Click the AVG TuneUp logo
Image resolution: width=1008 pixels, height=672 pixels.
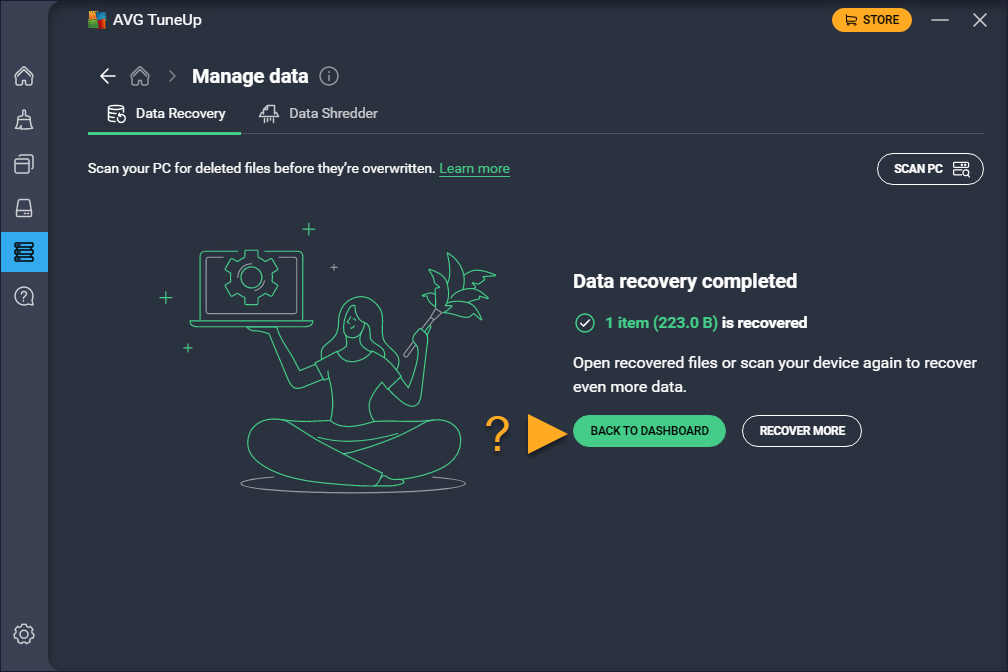click(x=98, y=20)
